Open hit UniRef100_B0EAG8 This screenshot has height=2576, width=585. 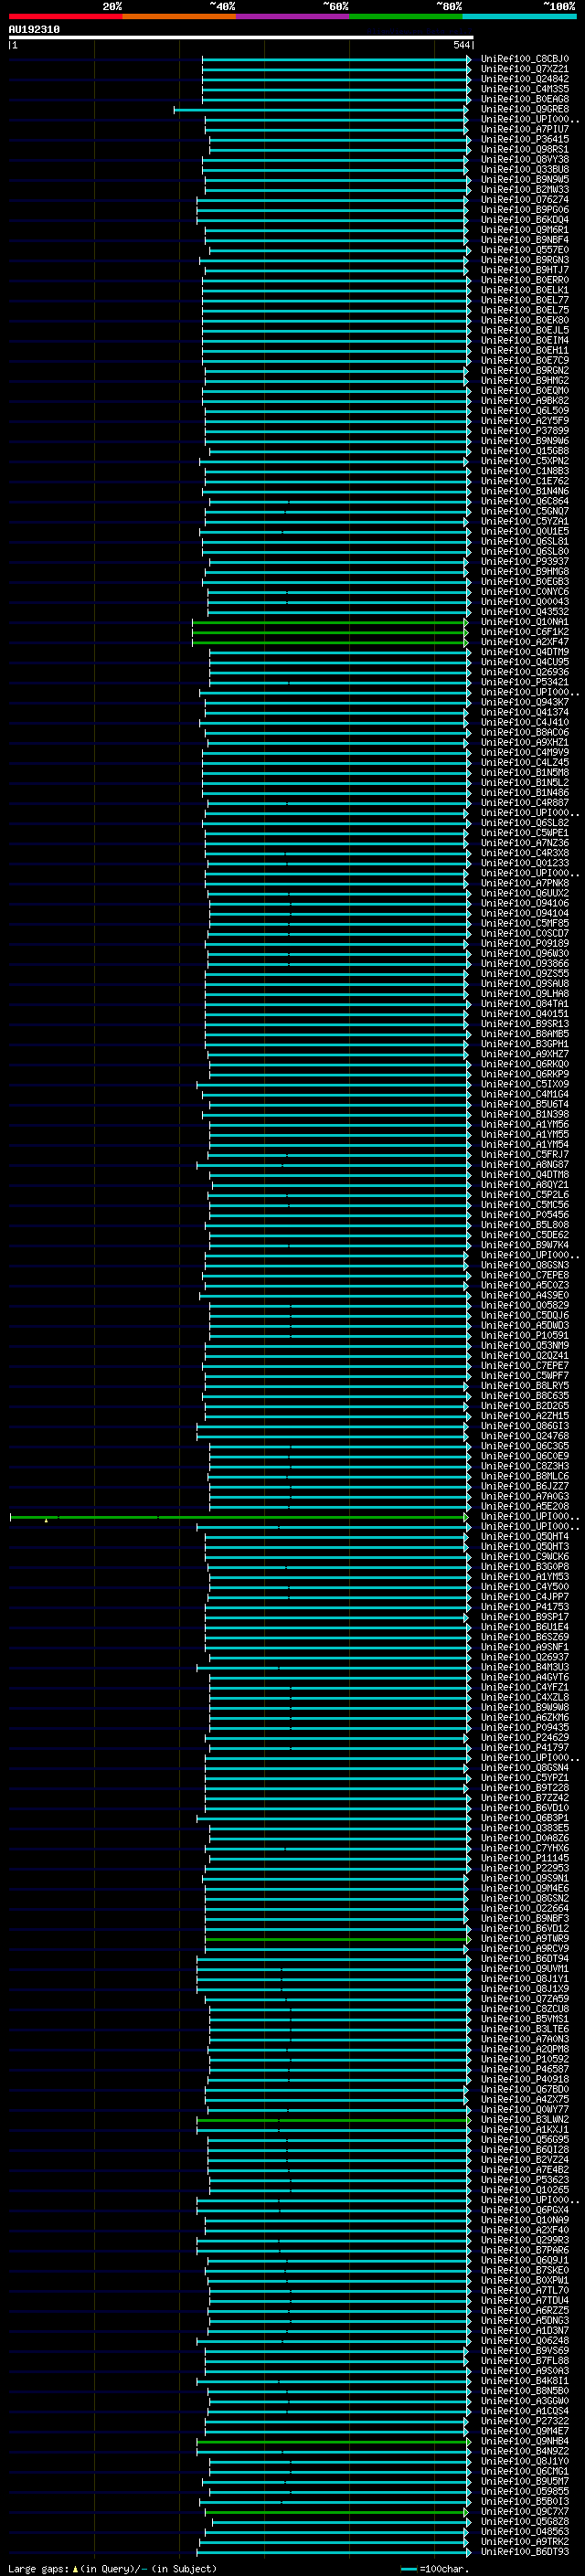[525, 99]
